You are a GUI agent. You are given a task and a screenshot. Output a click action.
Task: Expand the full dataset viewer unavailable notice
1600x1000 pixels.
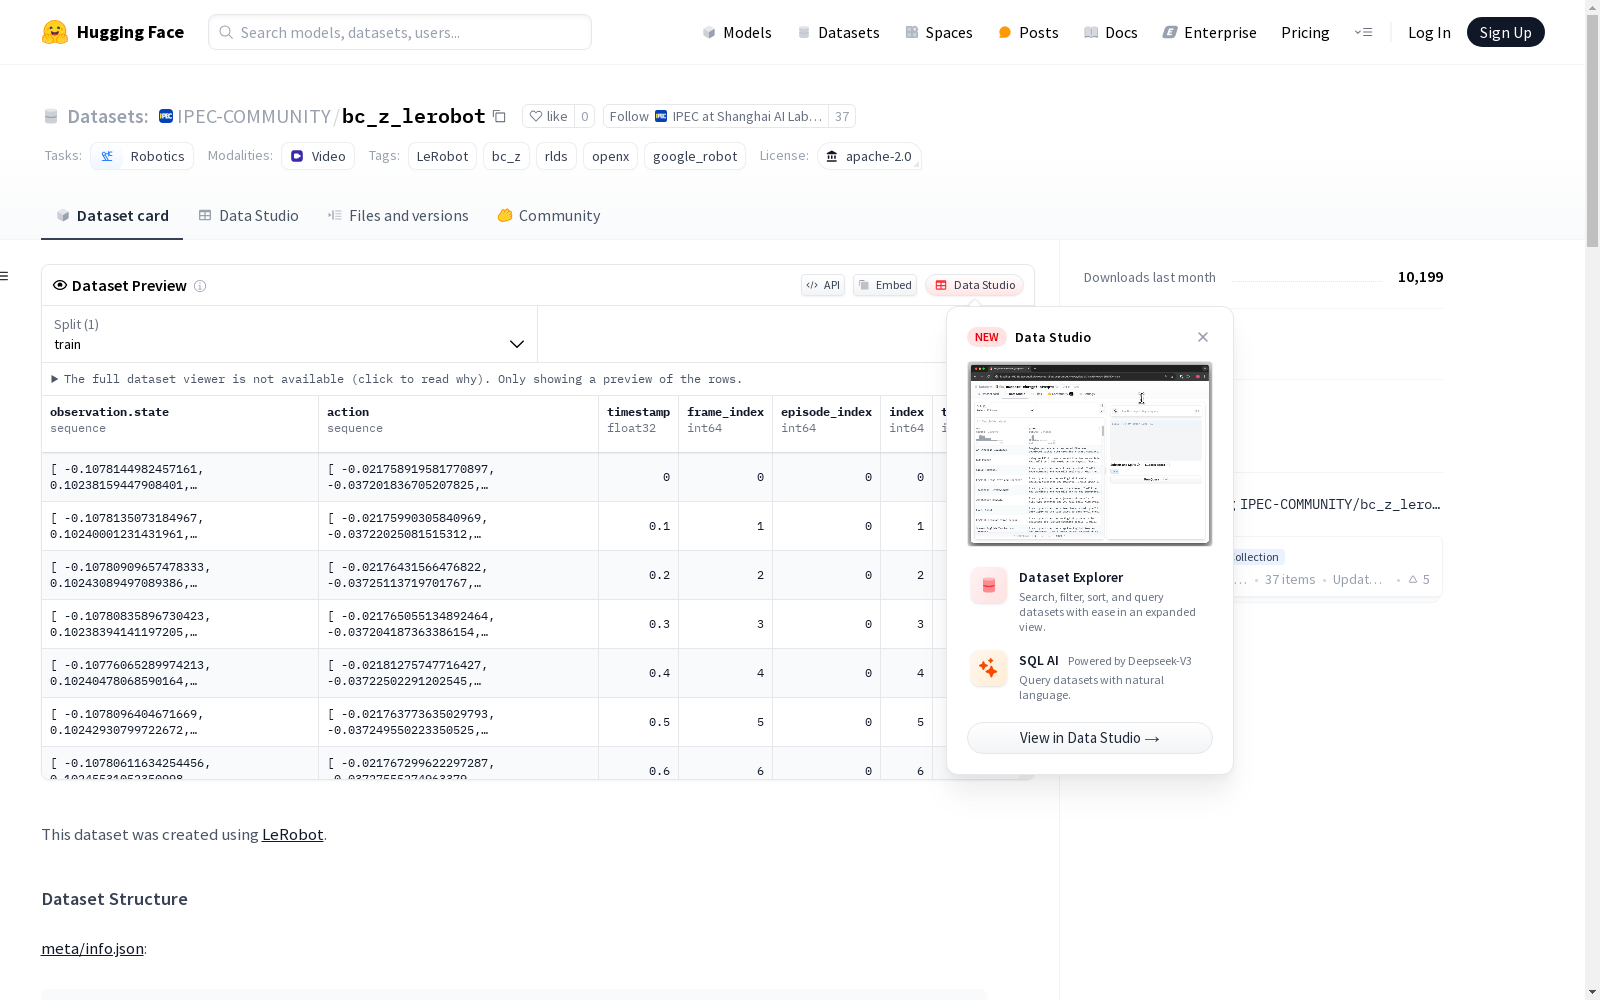397,379
